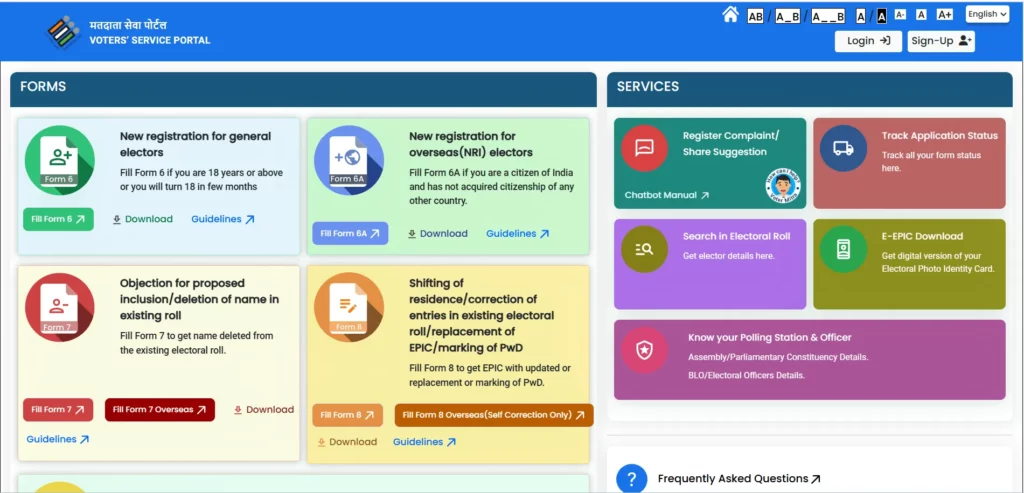
Task: Click the blue Form 6A icon
Action: (349, 160)
